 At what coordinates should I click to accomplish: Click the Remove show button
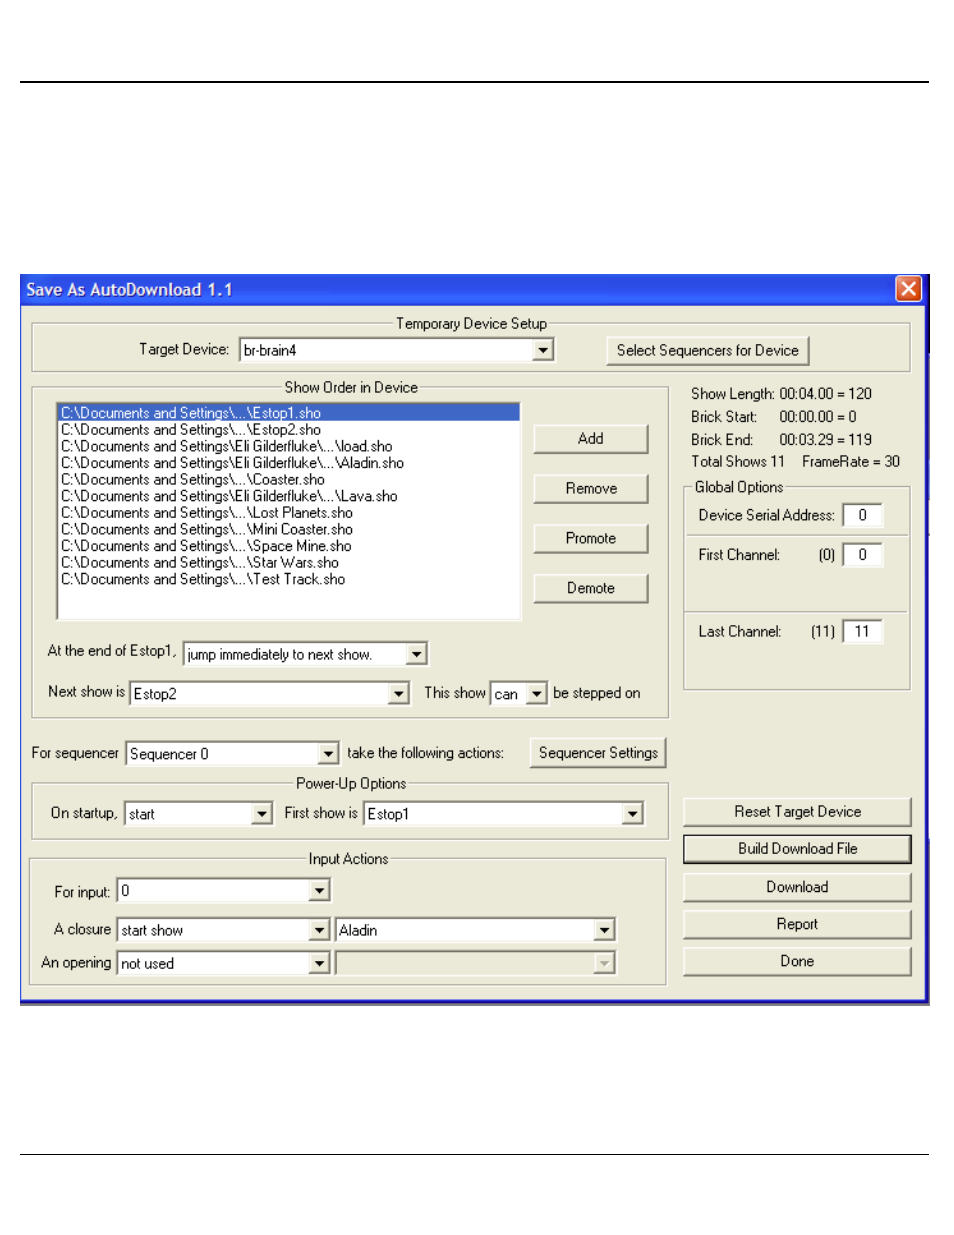pos(590,488)
